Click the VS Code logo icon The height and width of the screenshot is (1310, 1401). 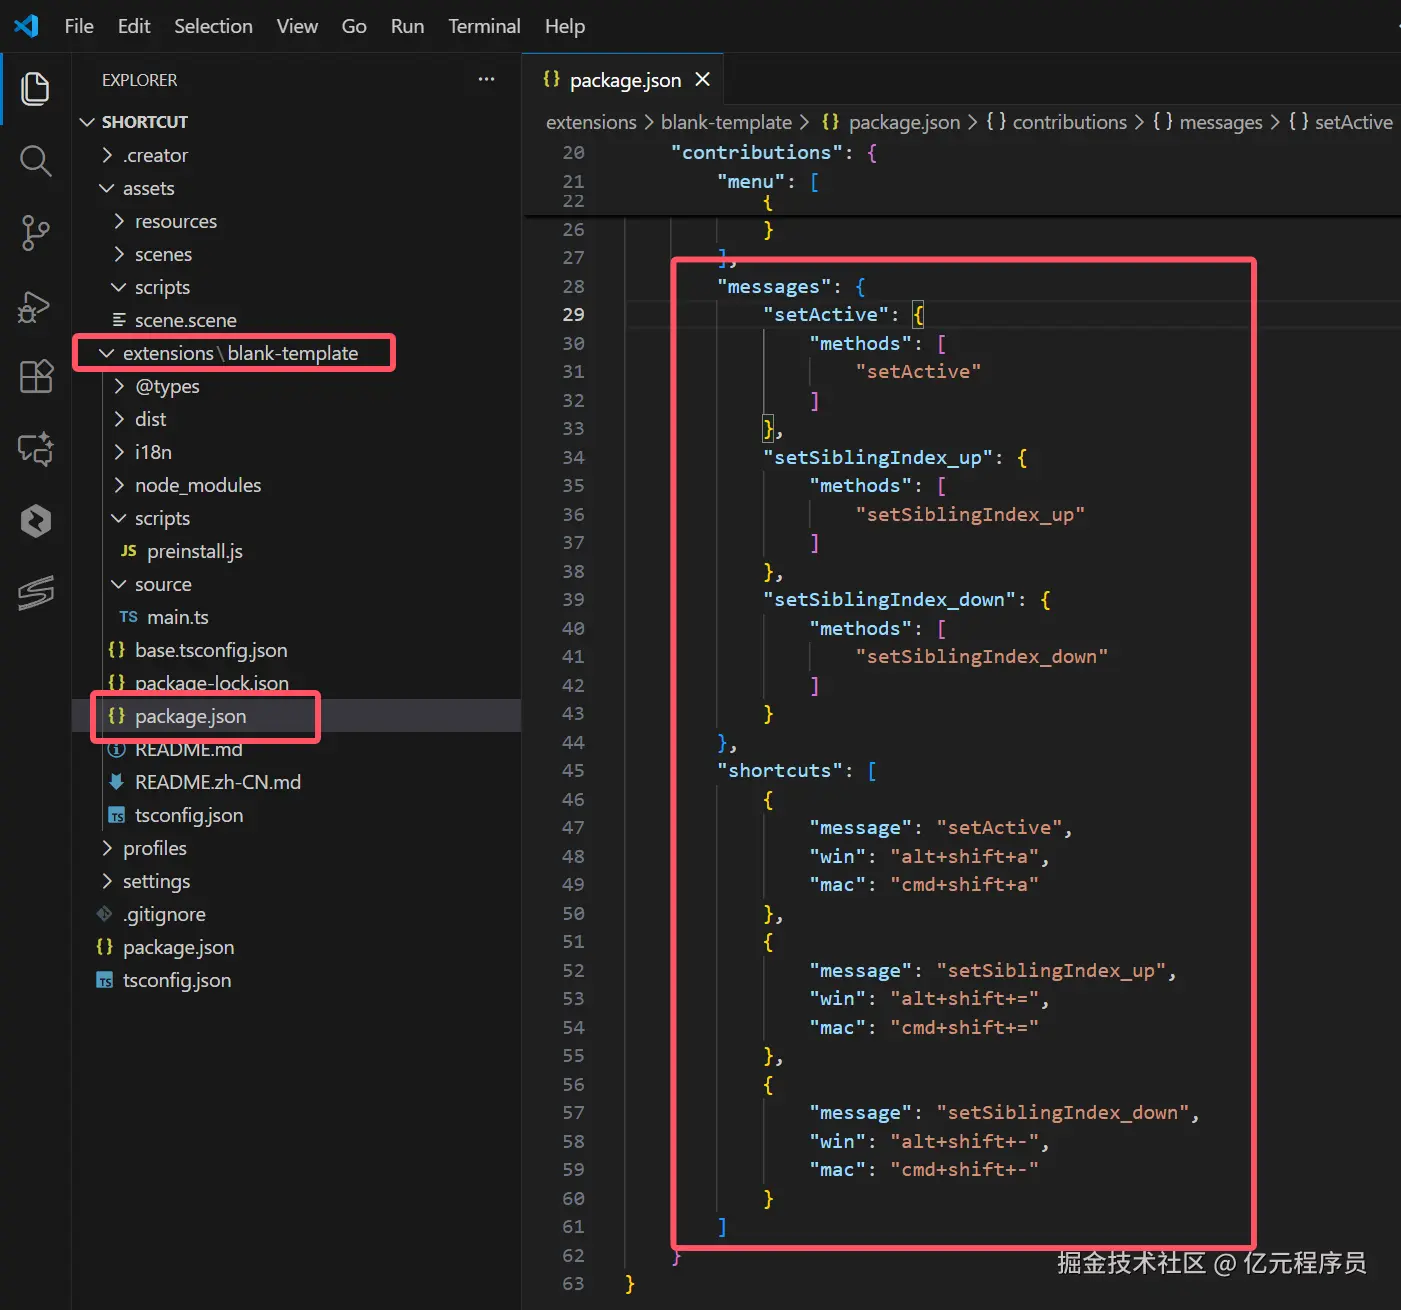27,26
